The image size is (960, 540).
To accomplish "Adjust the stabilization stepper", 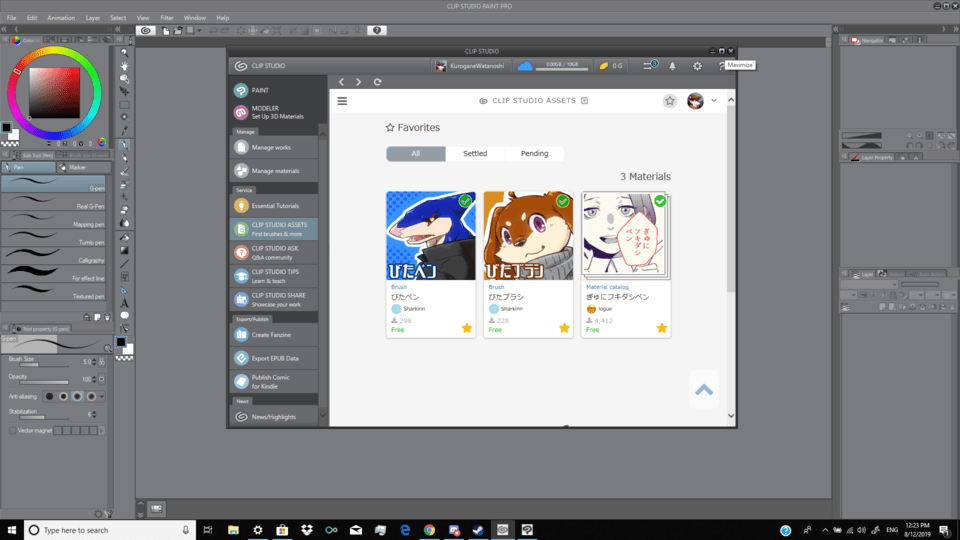I will pos(94,414).
